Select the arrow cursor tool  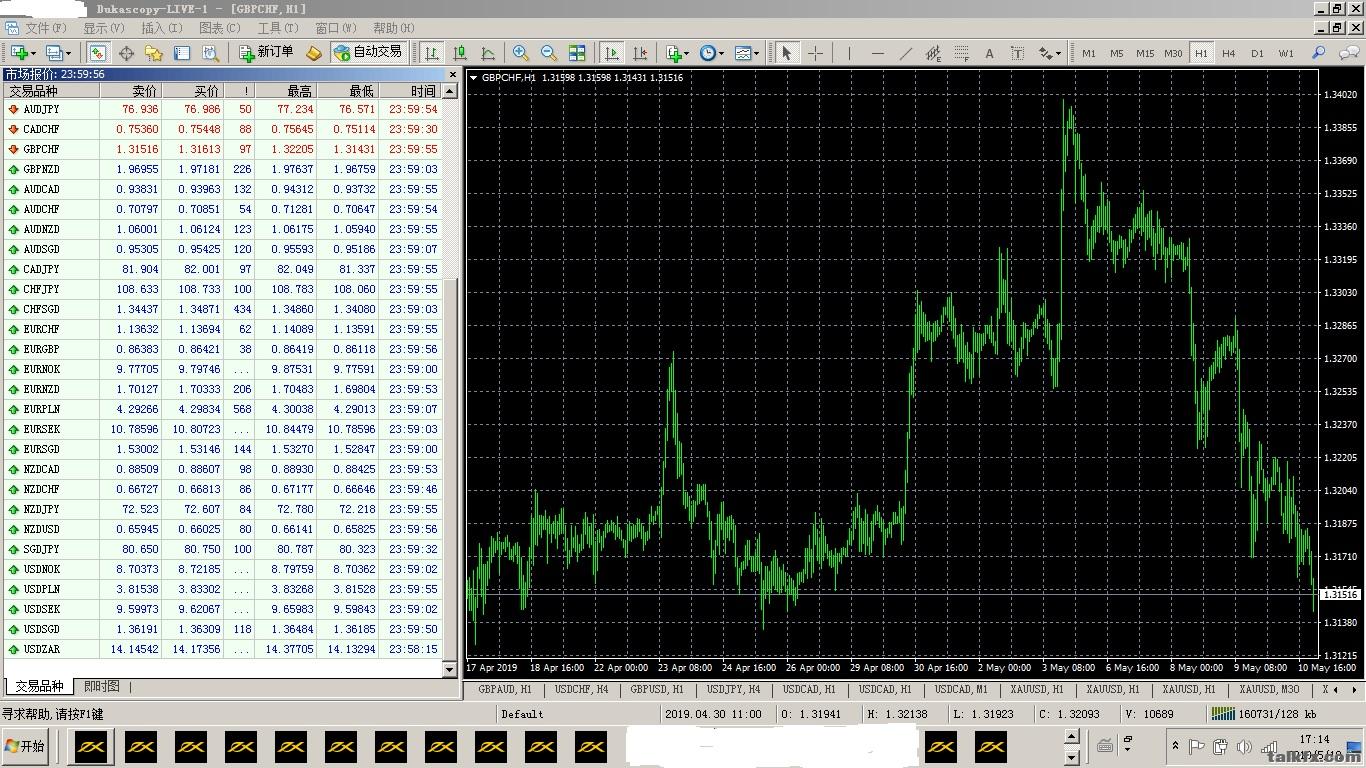[787, 53]
